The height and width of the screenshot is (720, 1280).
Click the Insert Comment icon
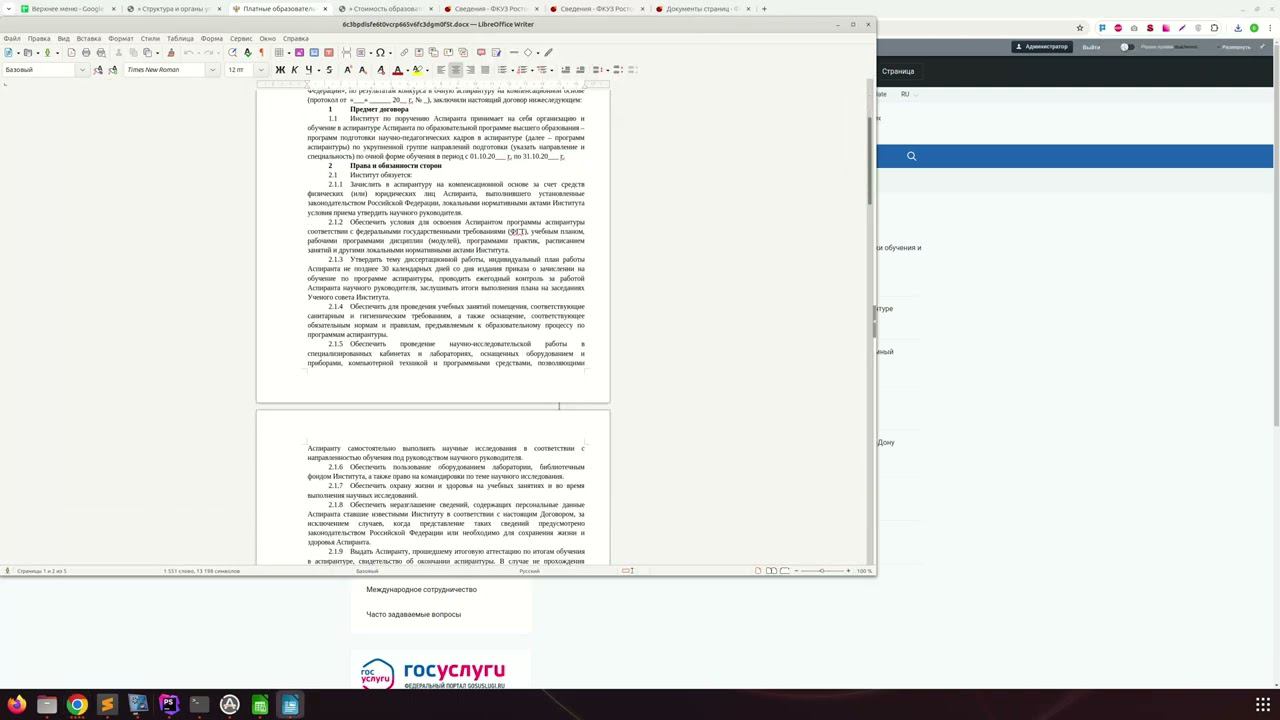point(481,52)
